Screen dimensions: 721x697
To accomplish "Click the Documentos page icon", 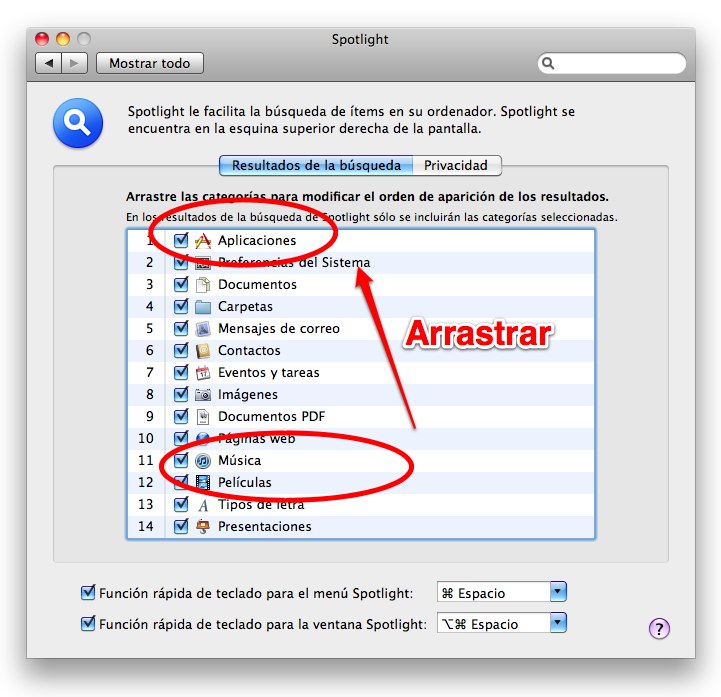I will (203, 285).
